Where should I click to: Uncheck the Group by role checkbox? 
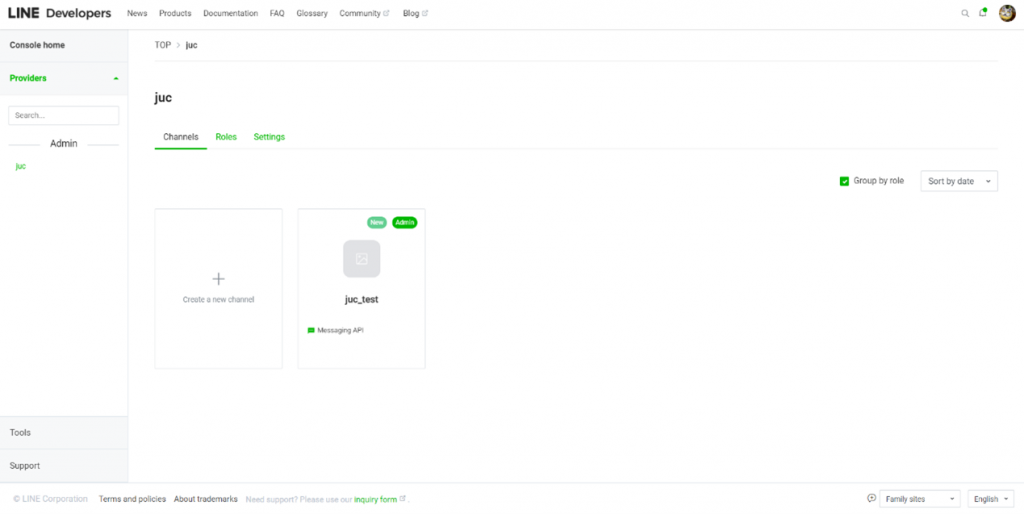(844, 181)
